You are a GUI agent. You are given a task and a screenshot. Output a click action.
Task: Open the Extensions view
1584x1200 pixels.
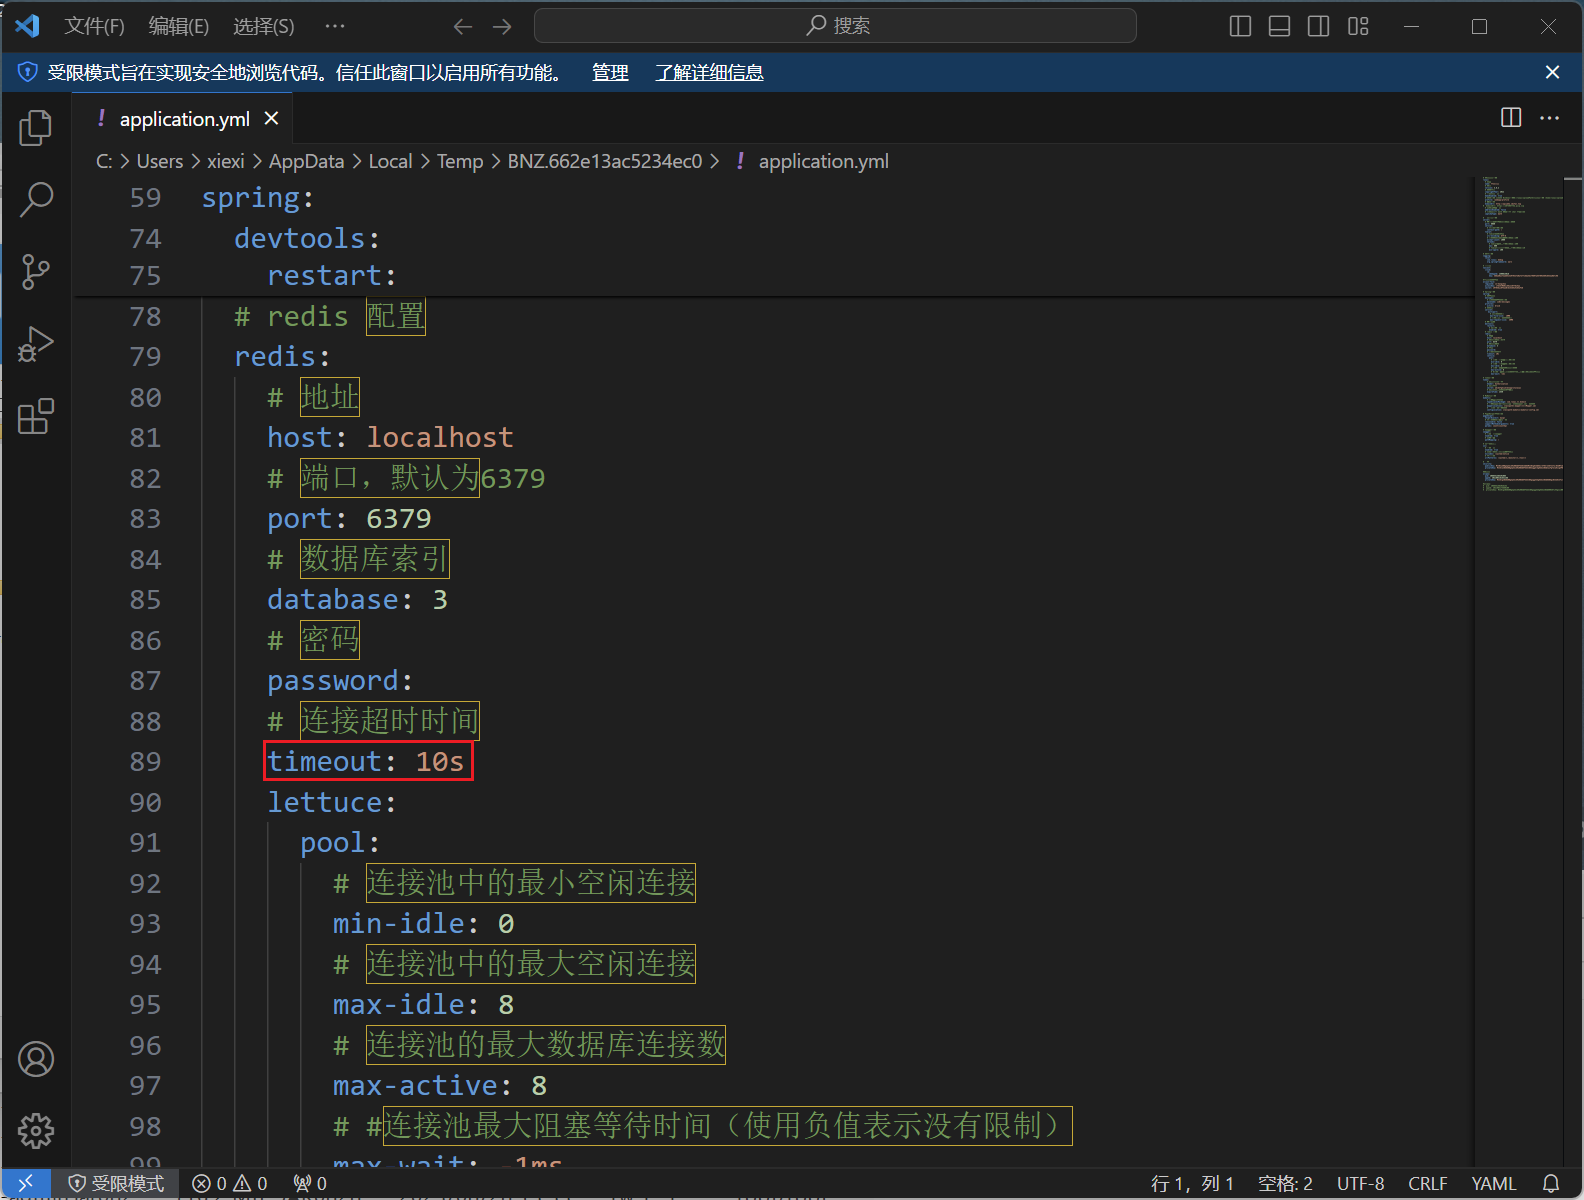point(36,416)
